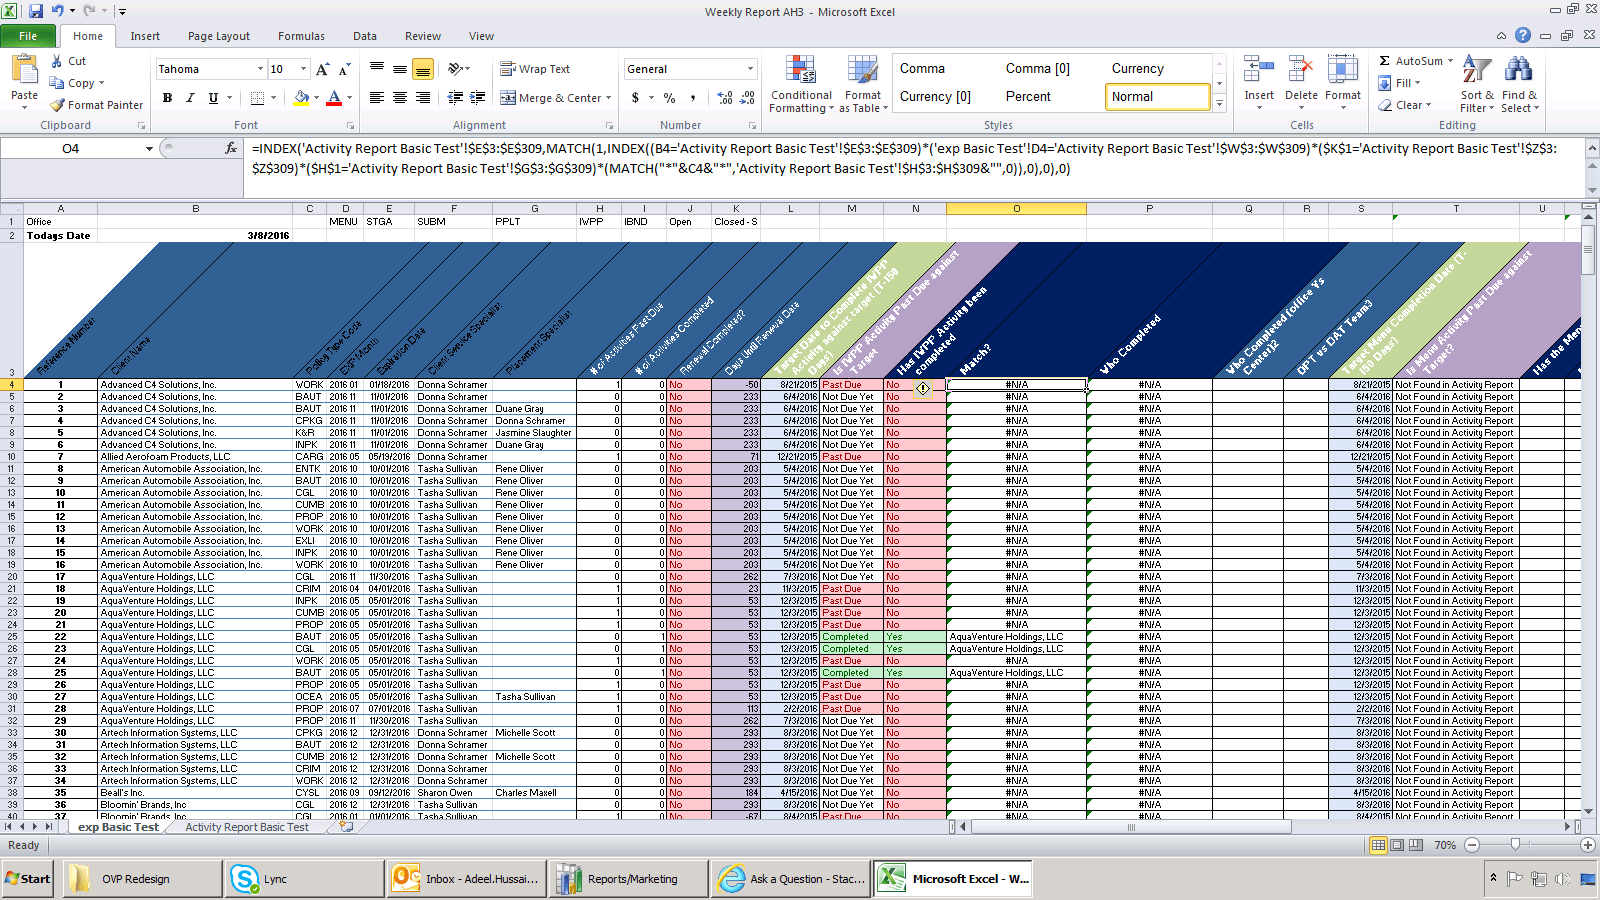Click the Insert Function fx icon
The height and width of the screenshot is (900, 1600).
click(231, 148)
